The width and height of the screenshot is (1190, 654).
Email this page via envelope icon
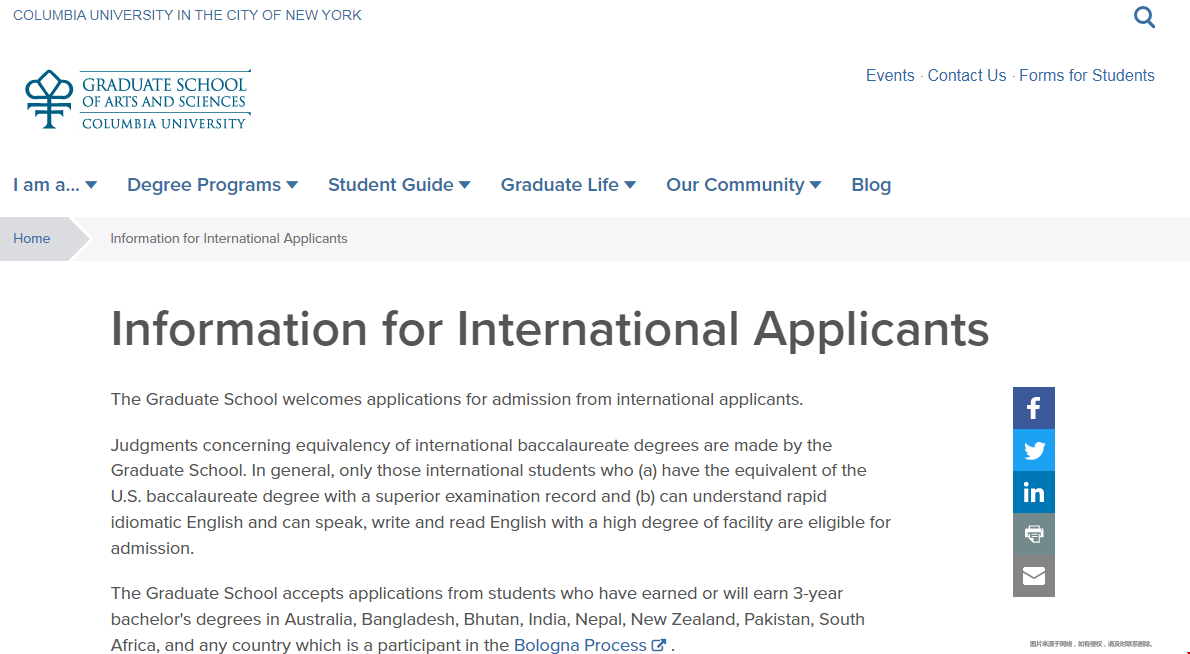point(1034,576)
